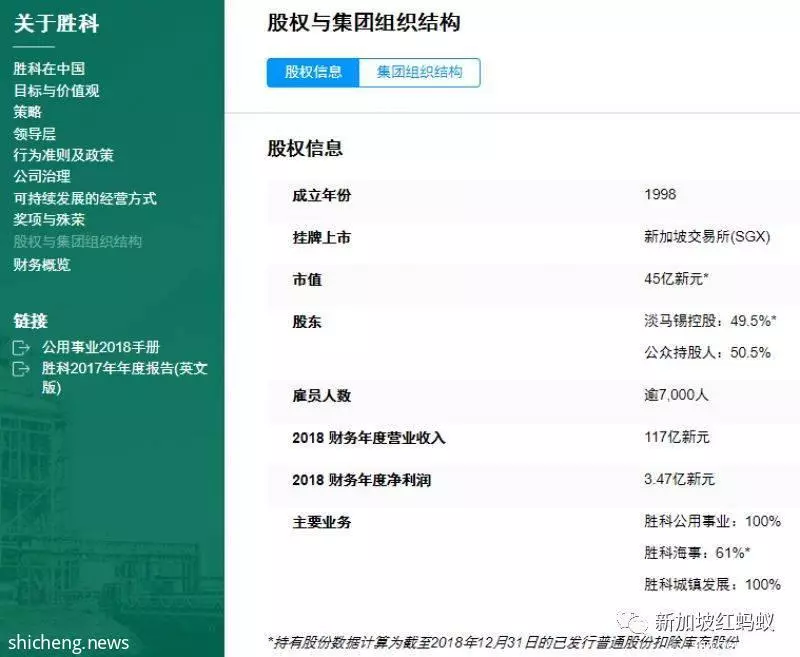Screen dimensions: 800x657
Task: Click the external-link icon beside 公用事业2018手册
Action: [21, 348]
